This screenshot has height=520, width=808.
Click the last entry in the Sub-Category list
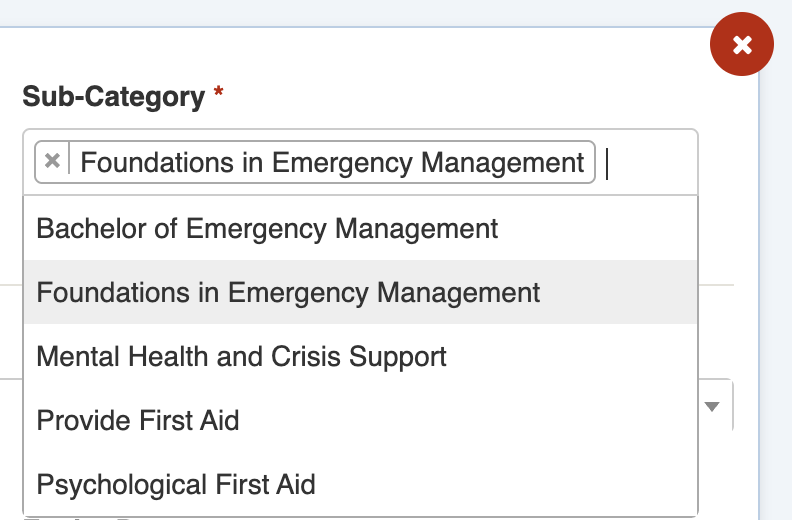point(176,485)
